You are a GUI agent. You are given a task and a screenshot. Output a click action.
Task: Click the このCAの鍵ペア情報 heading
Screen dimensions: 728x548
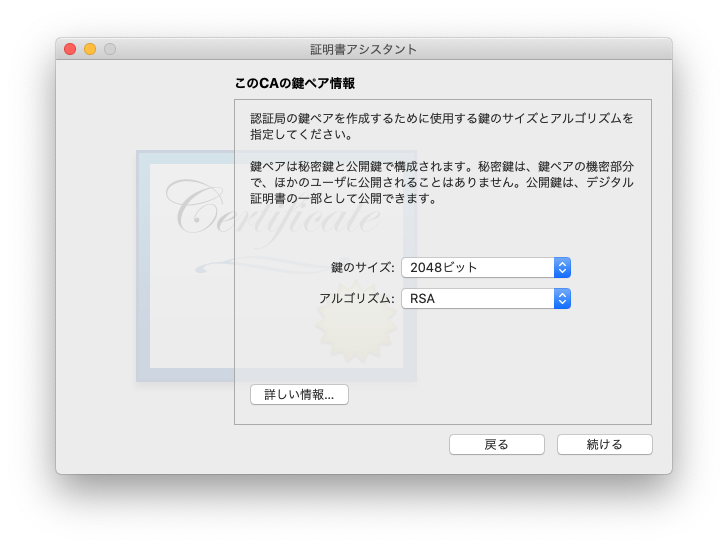click(295, 84)
